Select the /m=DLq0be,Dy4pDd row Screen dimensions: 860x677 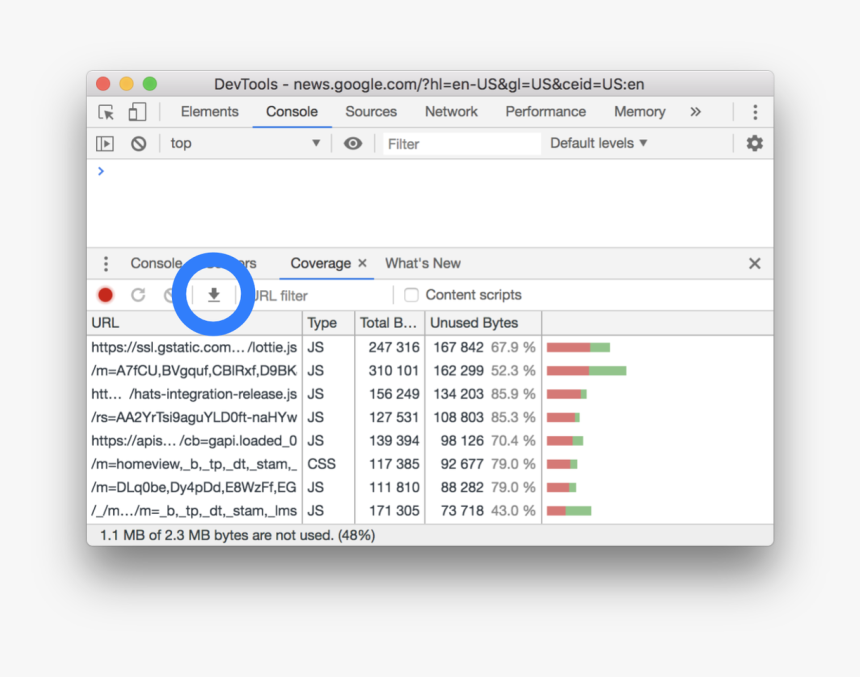click(x=430, y=487)
